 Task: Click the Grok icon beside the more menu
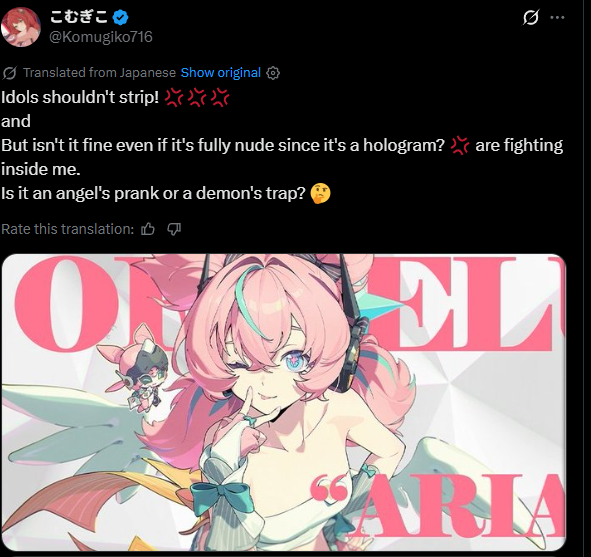click(x=531, y=17)
